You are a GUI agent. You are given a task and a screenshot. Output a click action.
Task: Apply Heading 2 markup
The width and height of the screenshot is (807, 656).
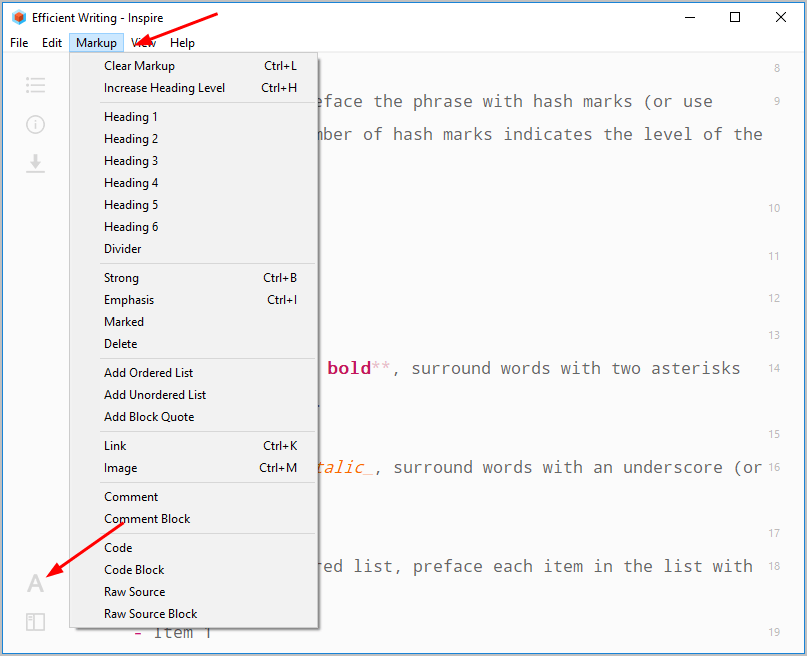coord(194,139)
